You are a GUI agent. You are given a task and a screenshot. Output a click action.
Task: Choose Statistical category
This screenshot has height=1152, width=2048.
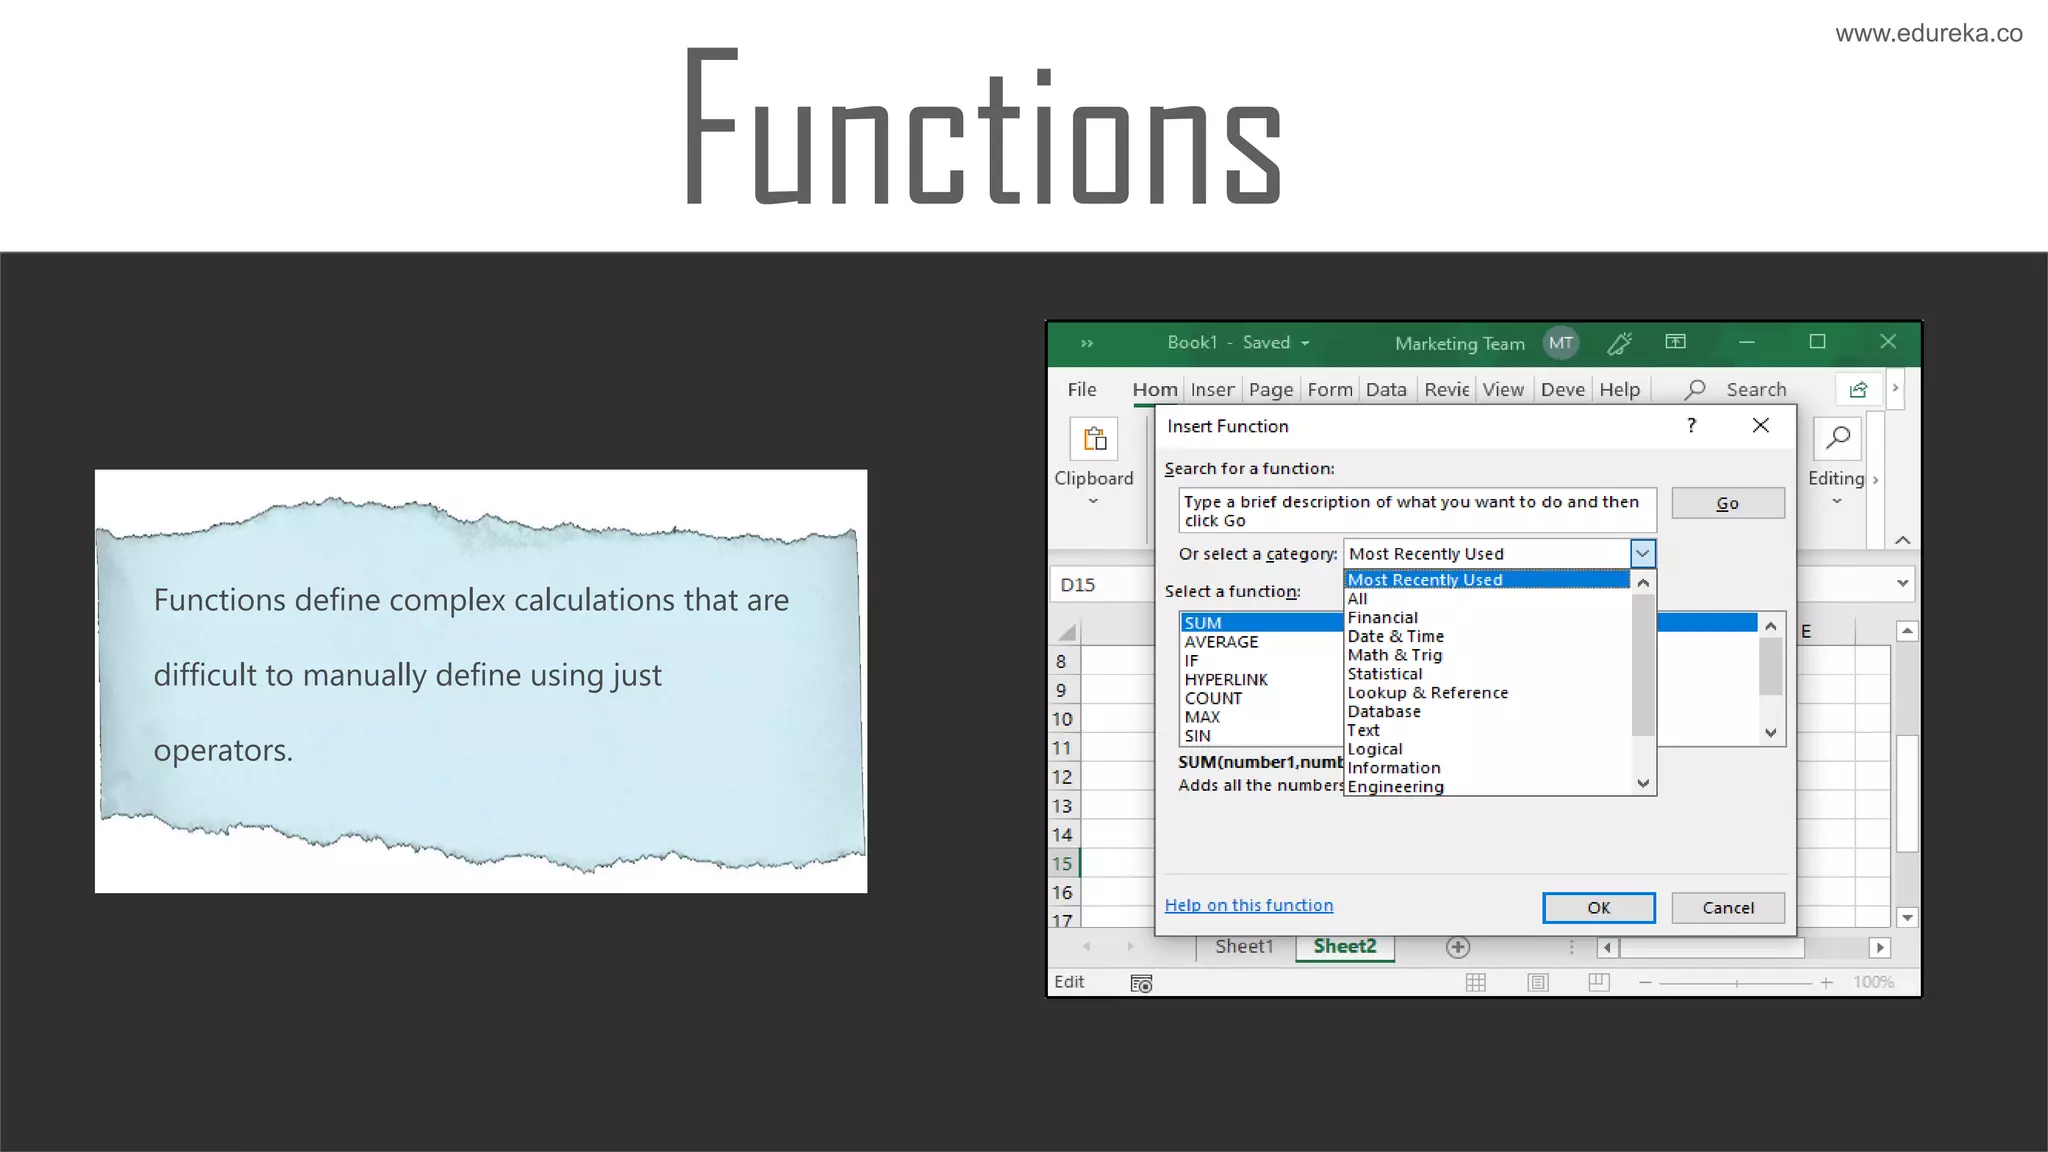pos(1487,674)
